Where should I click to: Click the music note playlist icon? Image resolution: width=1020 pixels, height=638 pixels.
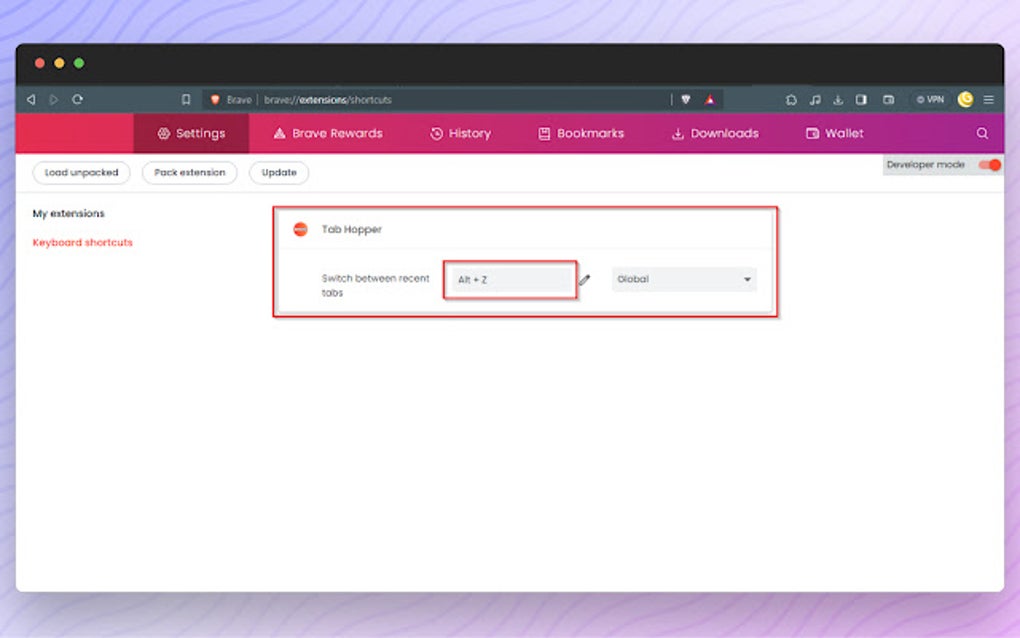point(814,100)
